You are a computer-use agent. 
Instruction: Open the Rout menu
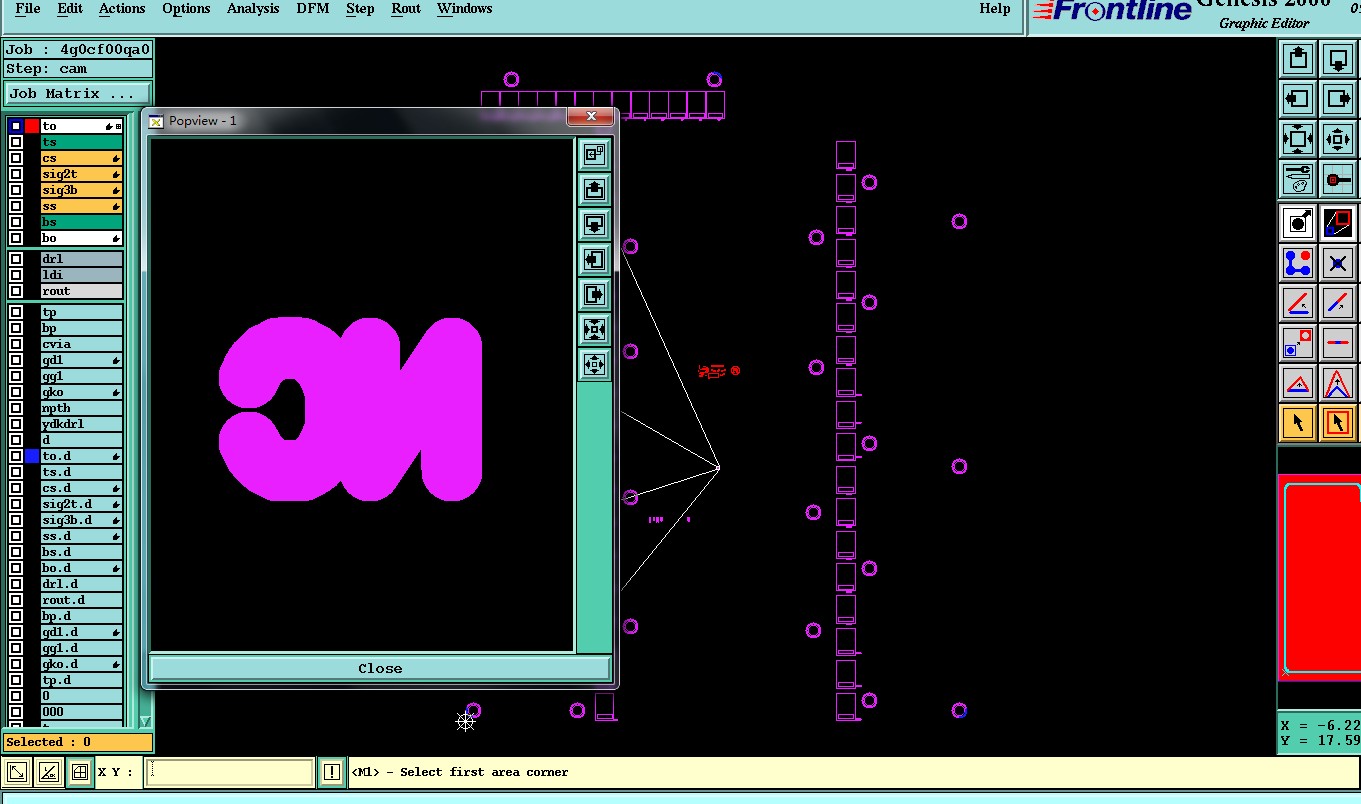point(406,9)
